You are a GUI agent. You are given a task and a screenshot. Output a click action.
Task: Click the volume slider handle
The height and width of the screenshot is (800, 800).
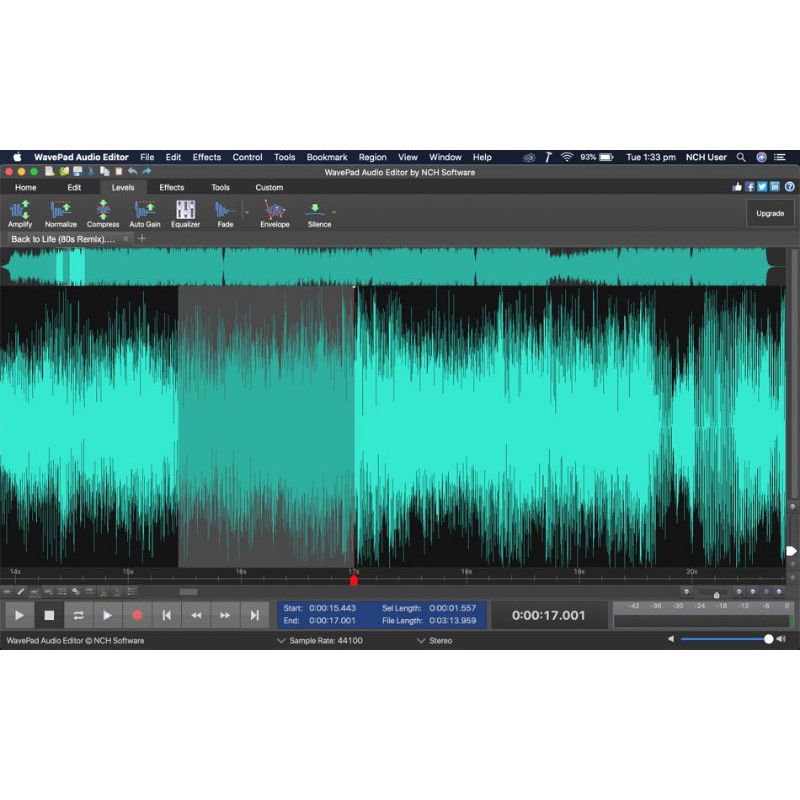768,640
